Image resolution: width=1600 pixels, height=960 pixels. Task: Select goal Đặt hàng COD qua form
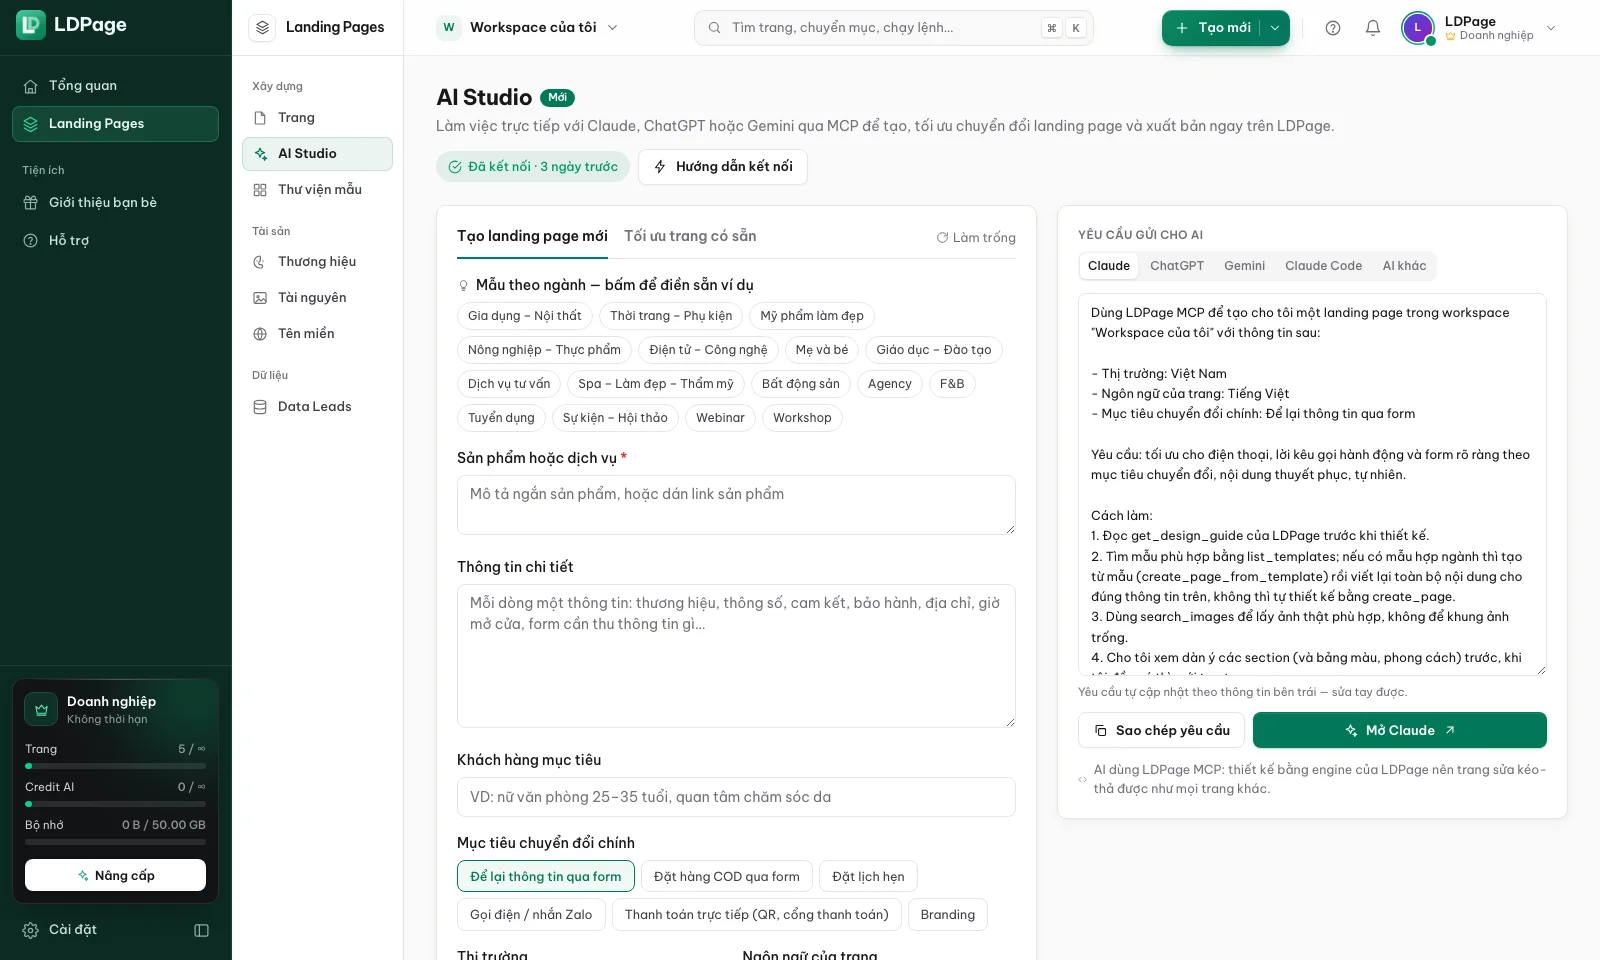point(727,877)
